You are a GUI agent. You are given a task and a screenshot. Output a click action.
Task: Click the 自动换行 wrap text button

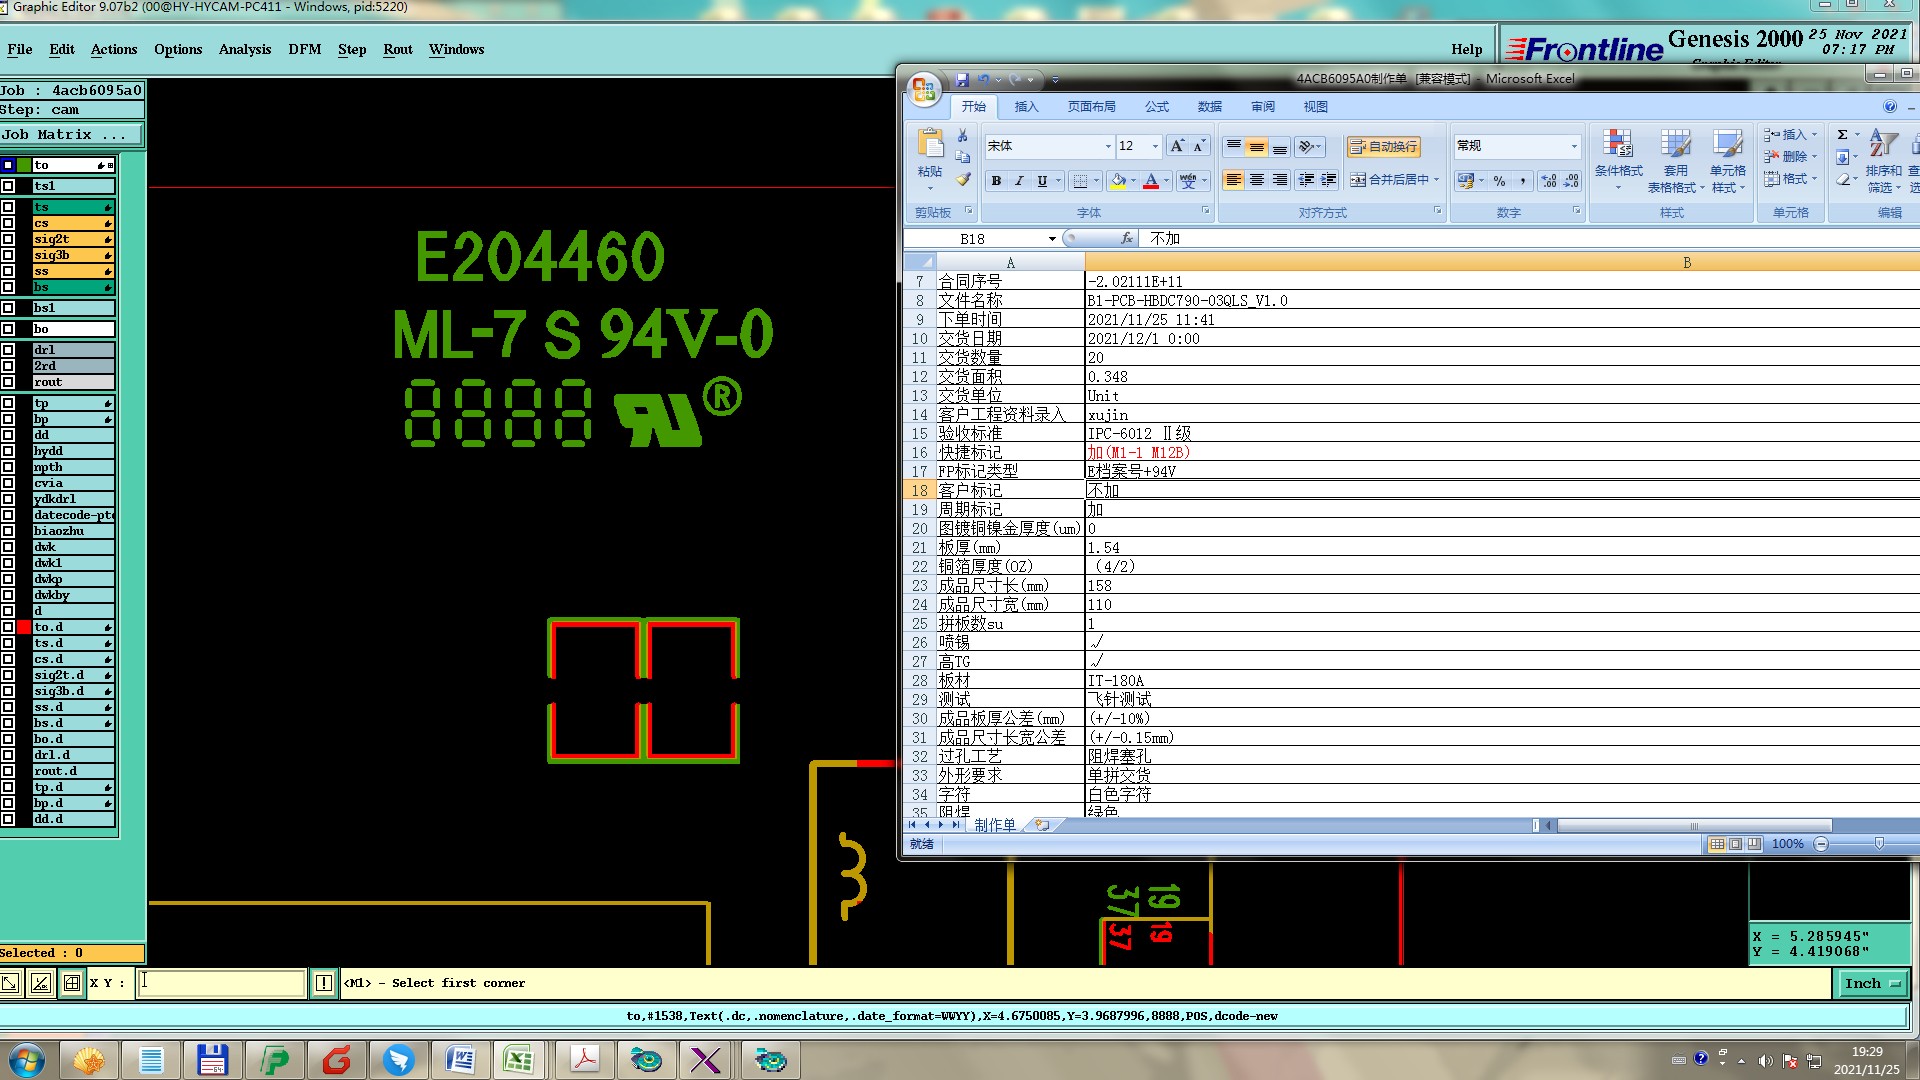[1383, 147]
